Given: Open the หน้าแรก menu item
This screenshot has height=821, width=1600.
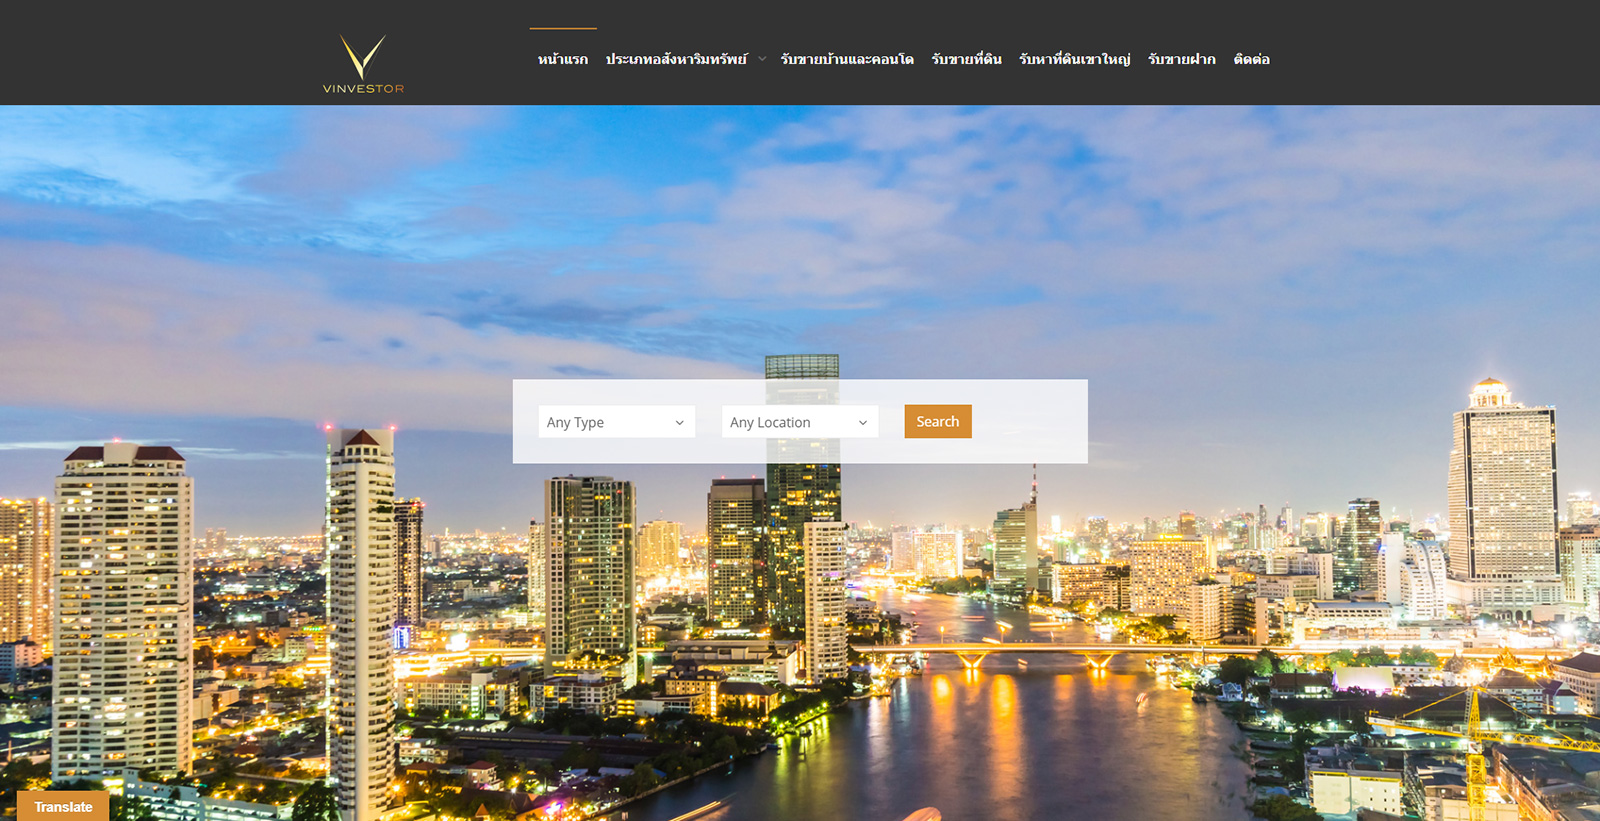Looking at the screenshot, I should (563, 59).
